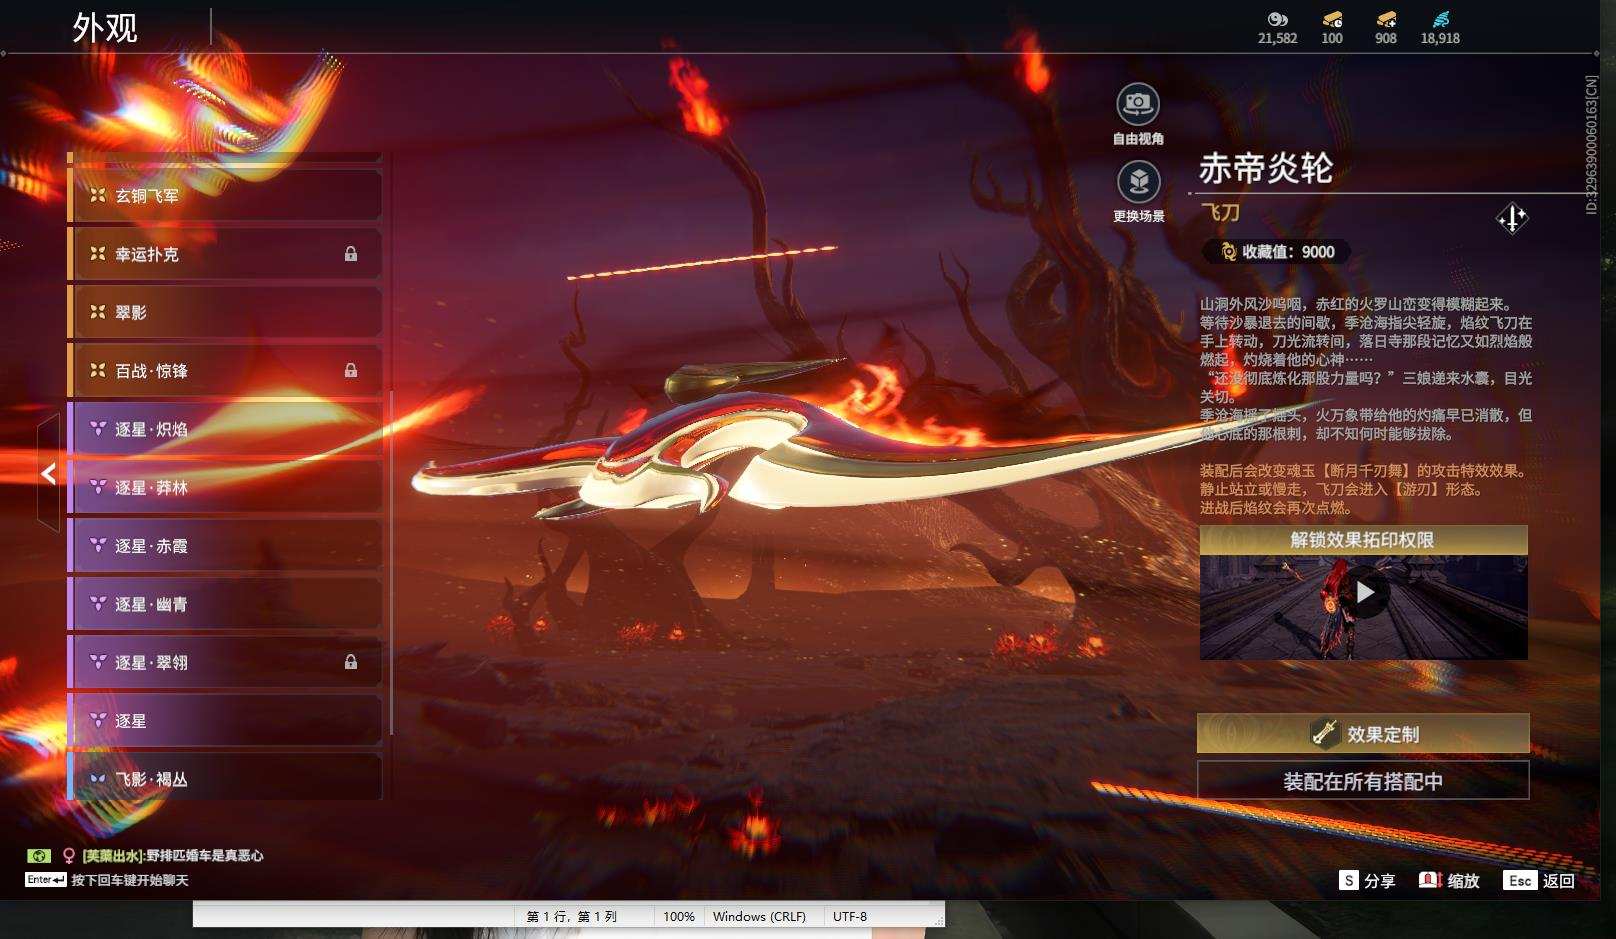Select 飞影·褐丛 skin
1616x939 pixels.
pyautogui.click(x=225, y=777)
